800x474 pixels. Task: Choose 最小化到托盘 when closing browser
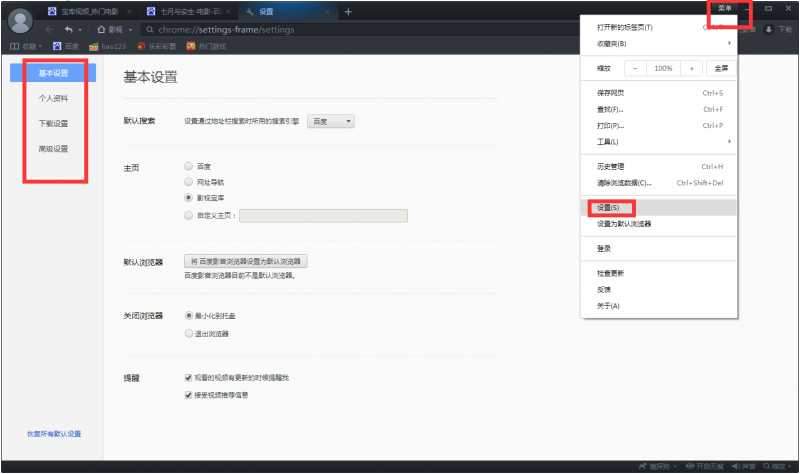pos(189,316)
